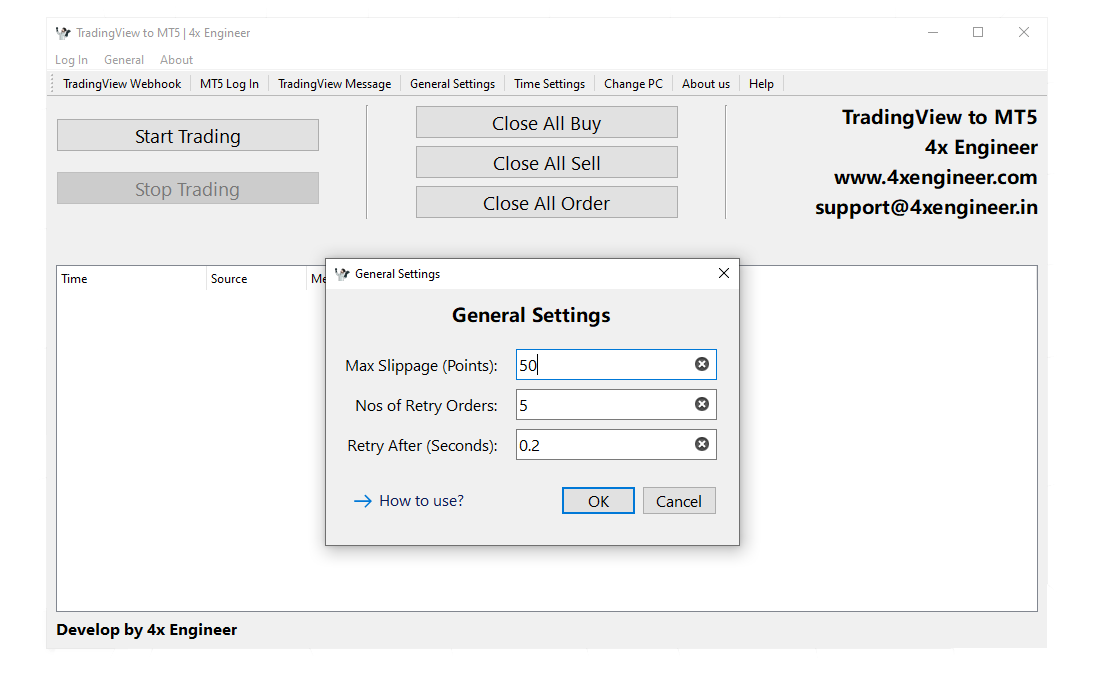
Task: Select General Settings in the toolbar
Action: 452,84
